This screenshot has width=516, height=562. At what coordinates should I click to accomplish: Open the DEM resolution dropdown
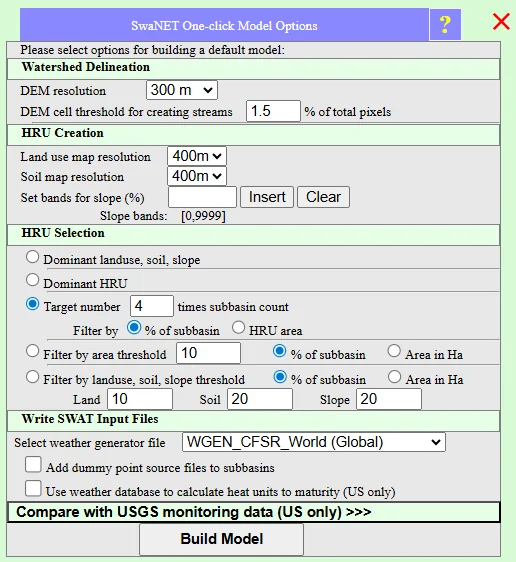point(182,90)
